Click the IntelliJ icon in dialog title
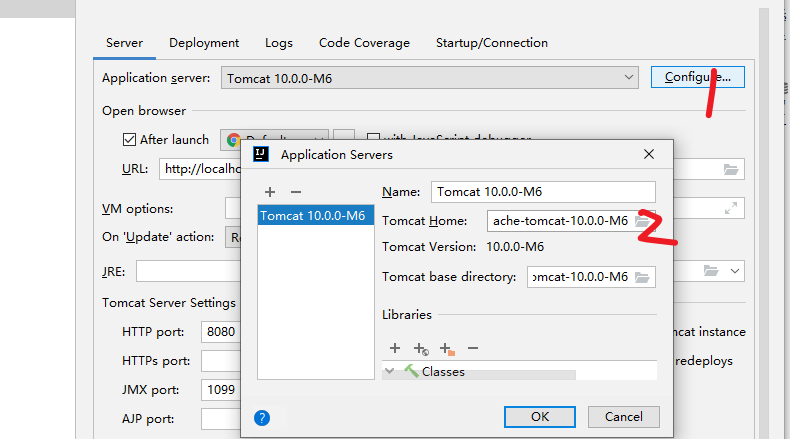This screenshot has width=790, height=439. coord(261,154)
